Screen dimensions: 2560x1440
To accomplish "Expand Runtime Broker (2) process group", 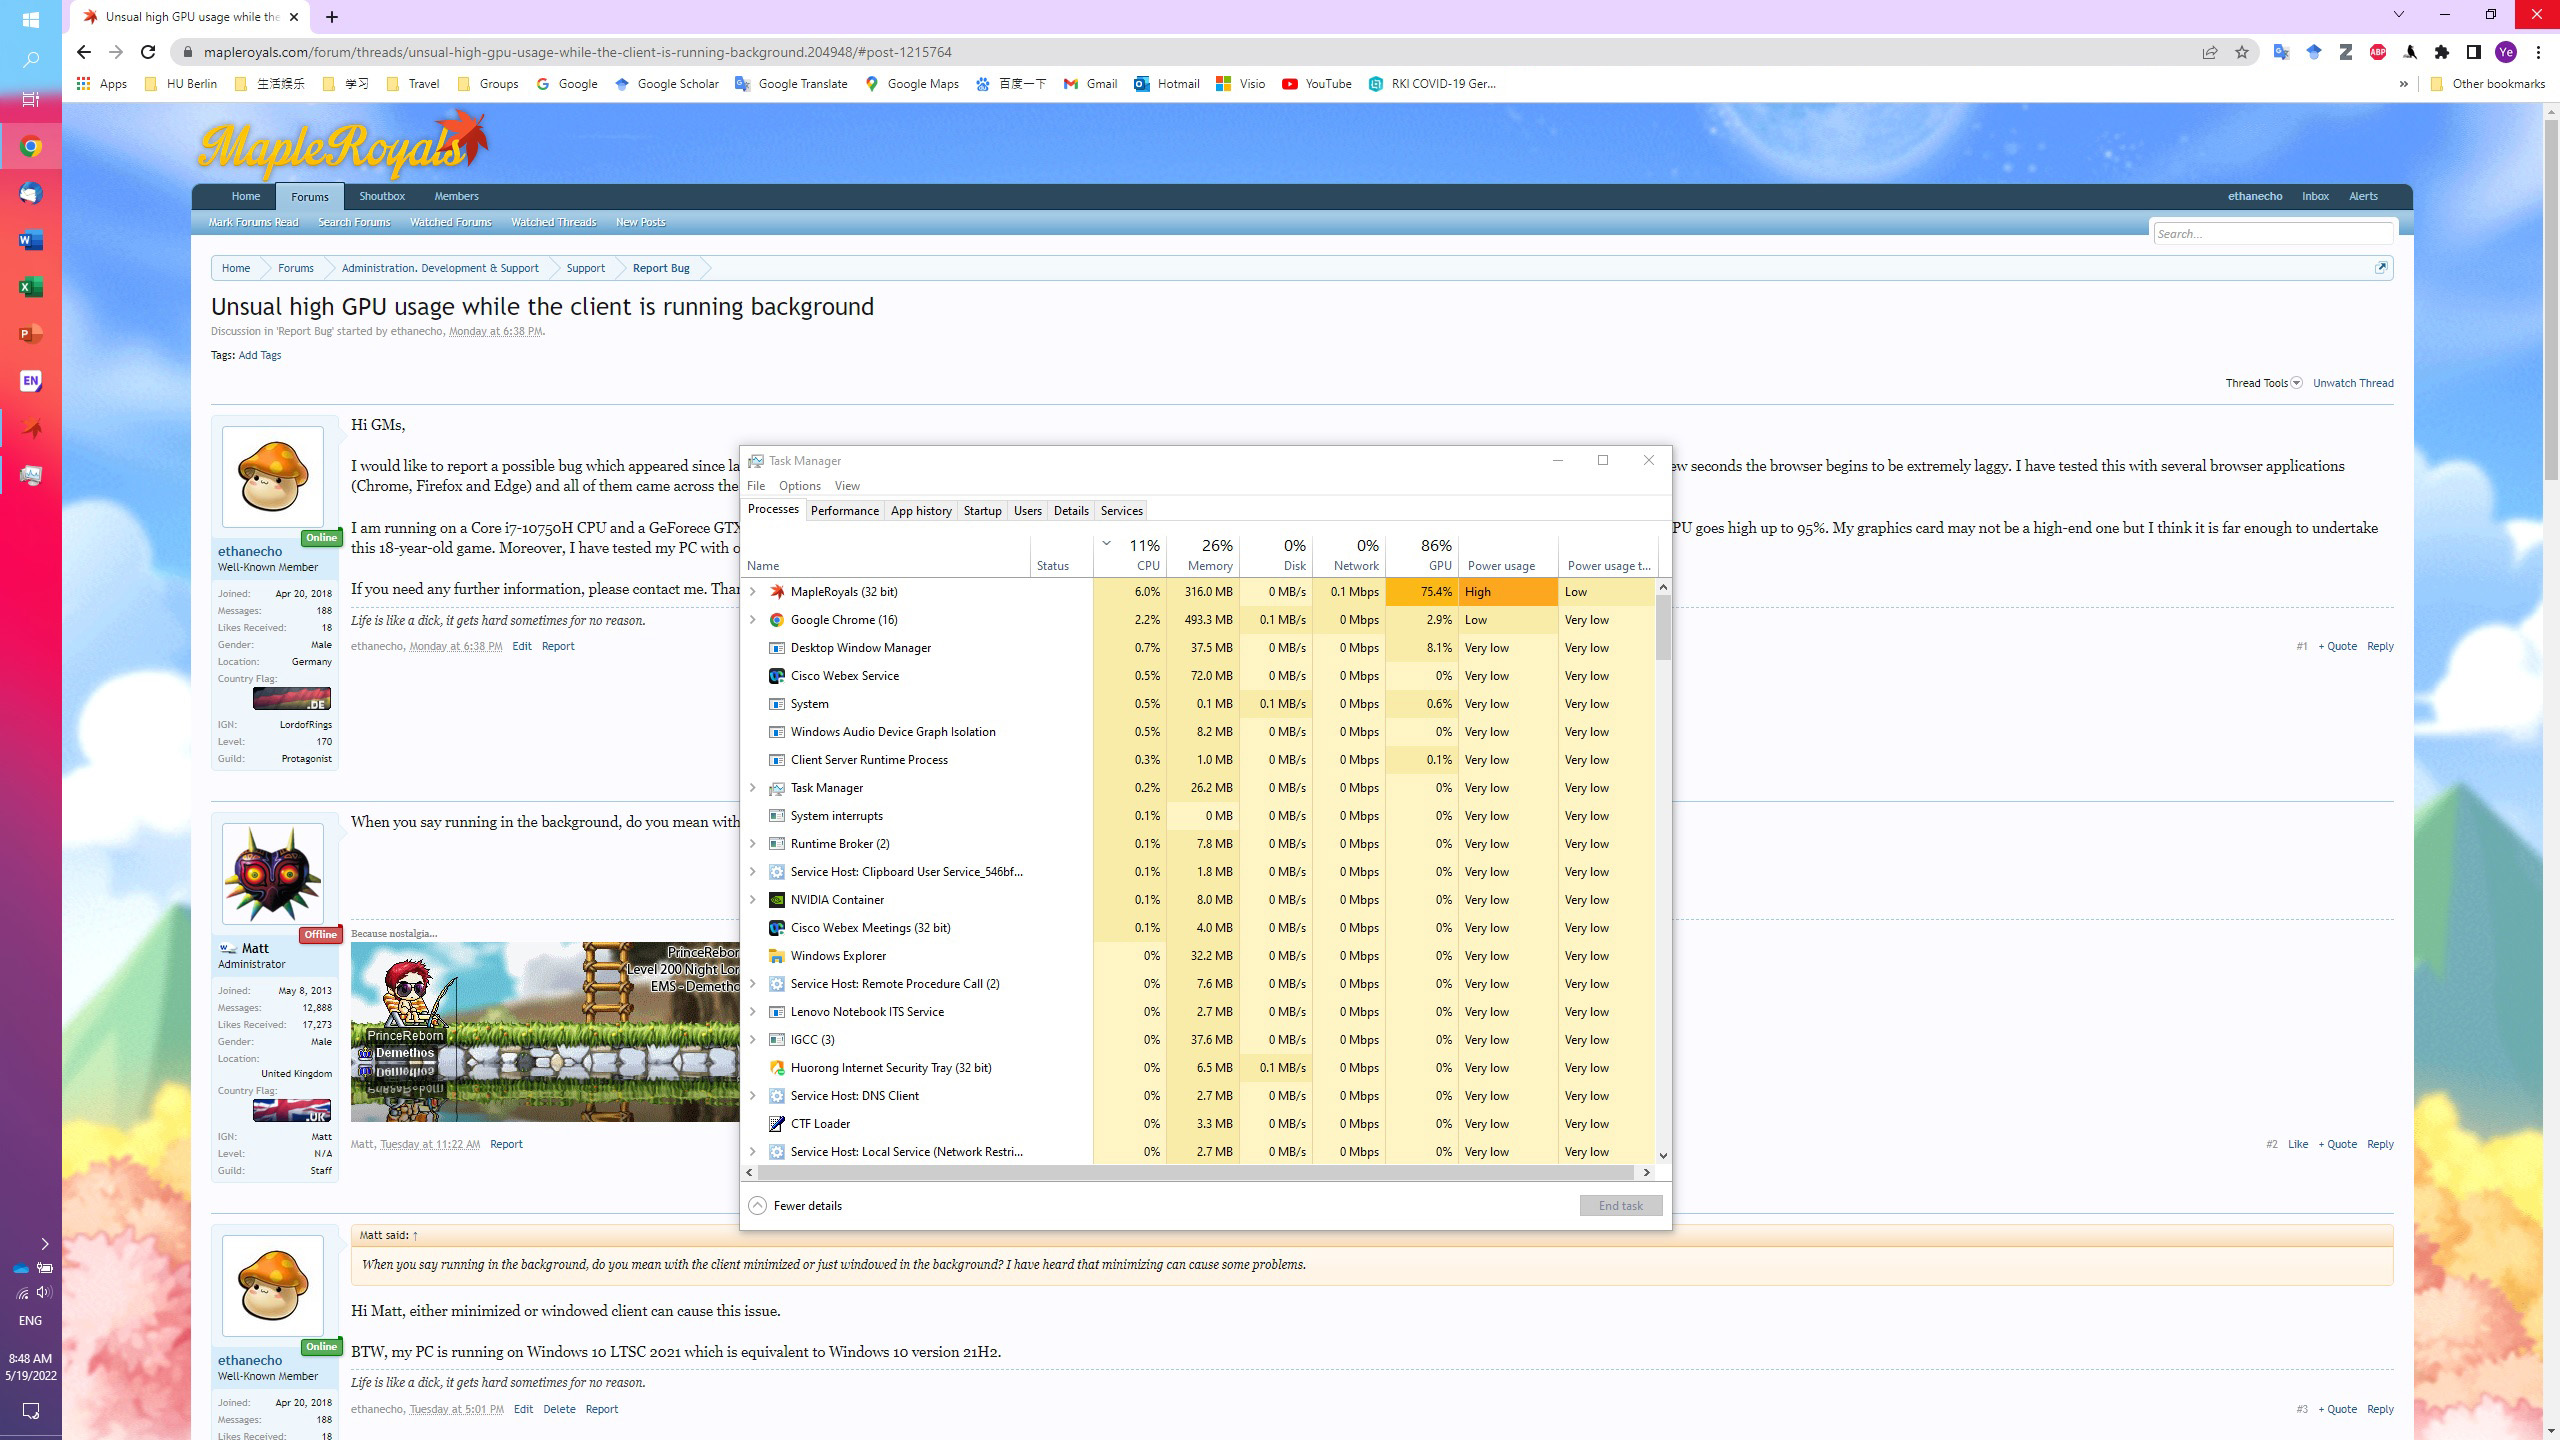I will (753, 844).
